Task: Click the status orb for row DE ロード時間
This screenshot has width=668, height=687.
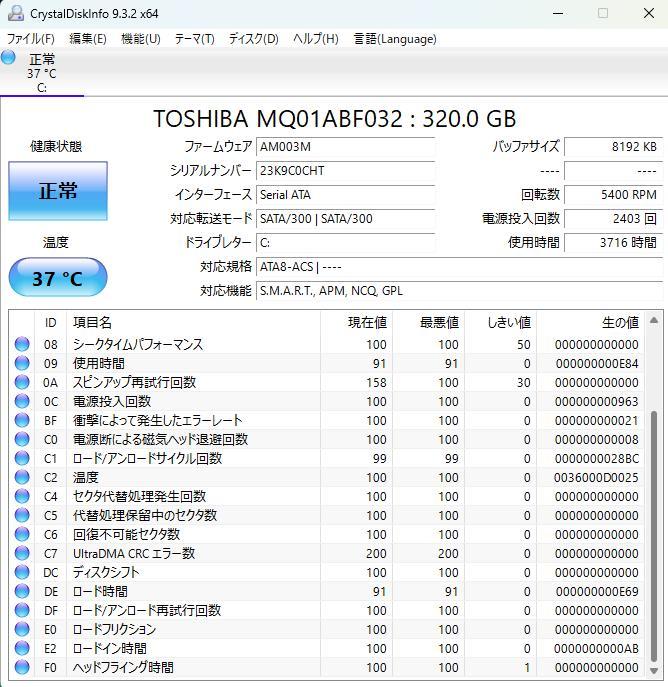Action: click(x=22, y=591)
